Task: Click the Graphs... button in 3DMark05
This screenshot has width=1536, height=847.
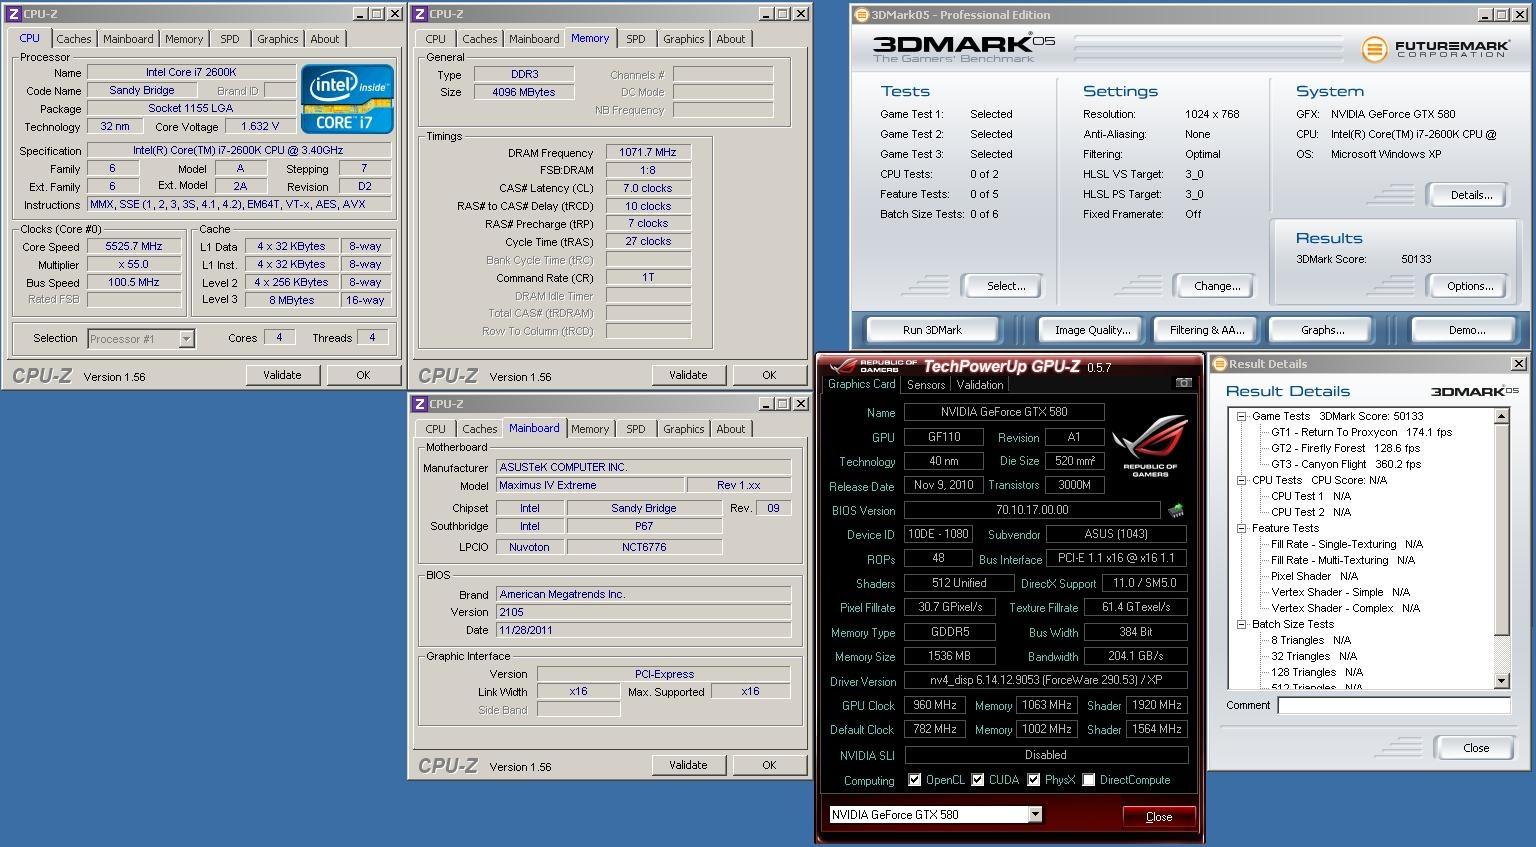Action: click(1322, 330)
